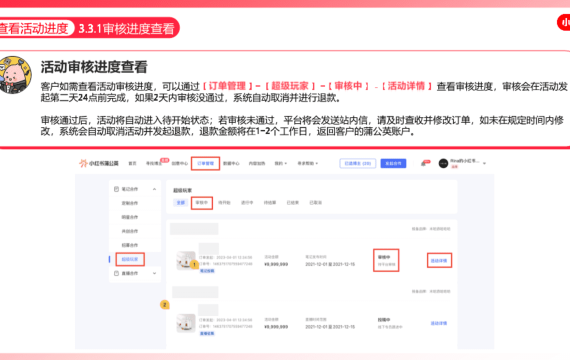
Task: Click the ¥9,999,999 amount in the first order
Action: pyautogui.click(x=276, y=264)
